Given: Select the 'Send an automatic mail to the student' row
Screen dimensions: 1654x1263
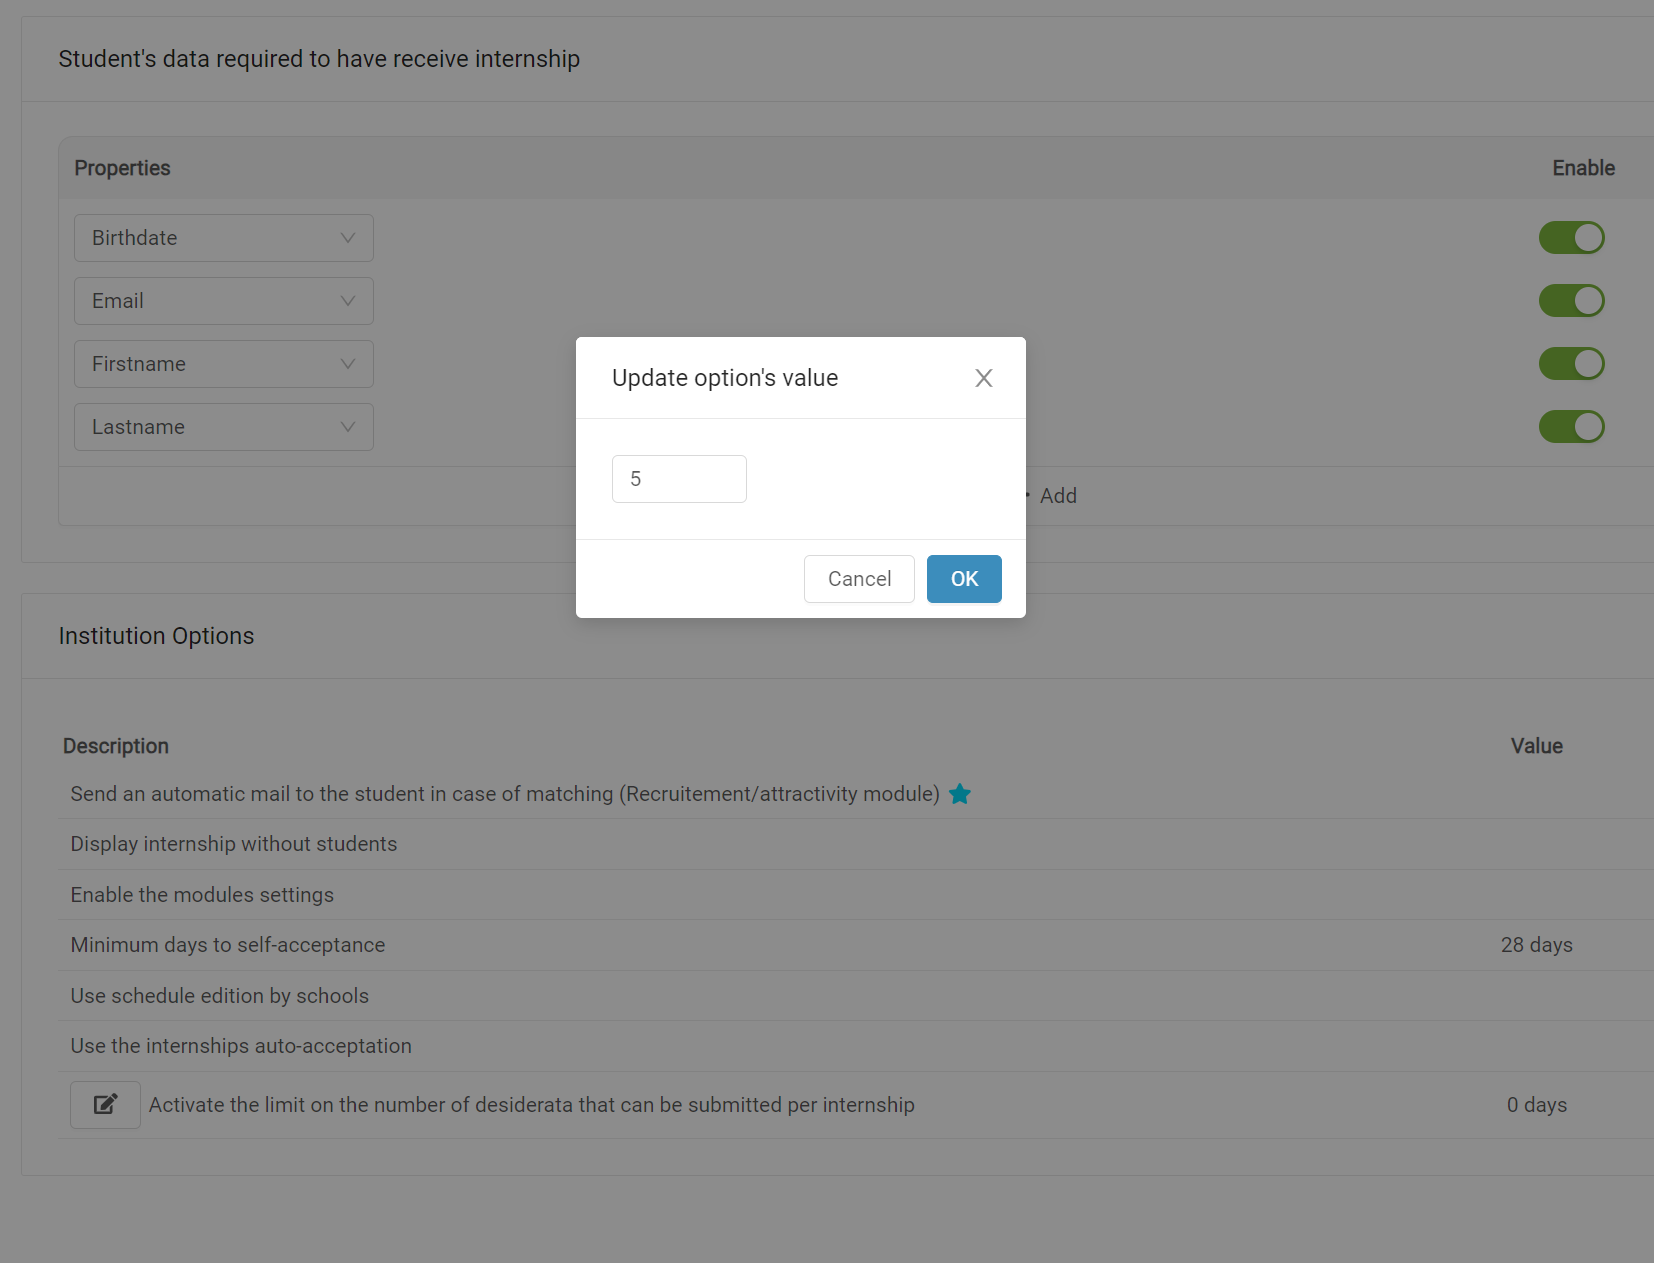Looking at the screenshot, I should point(856,794).
